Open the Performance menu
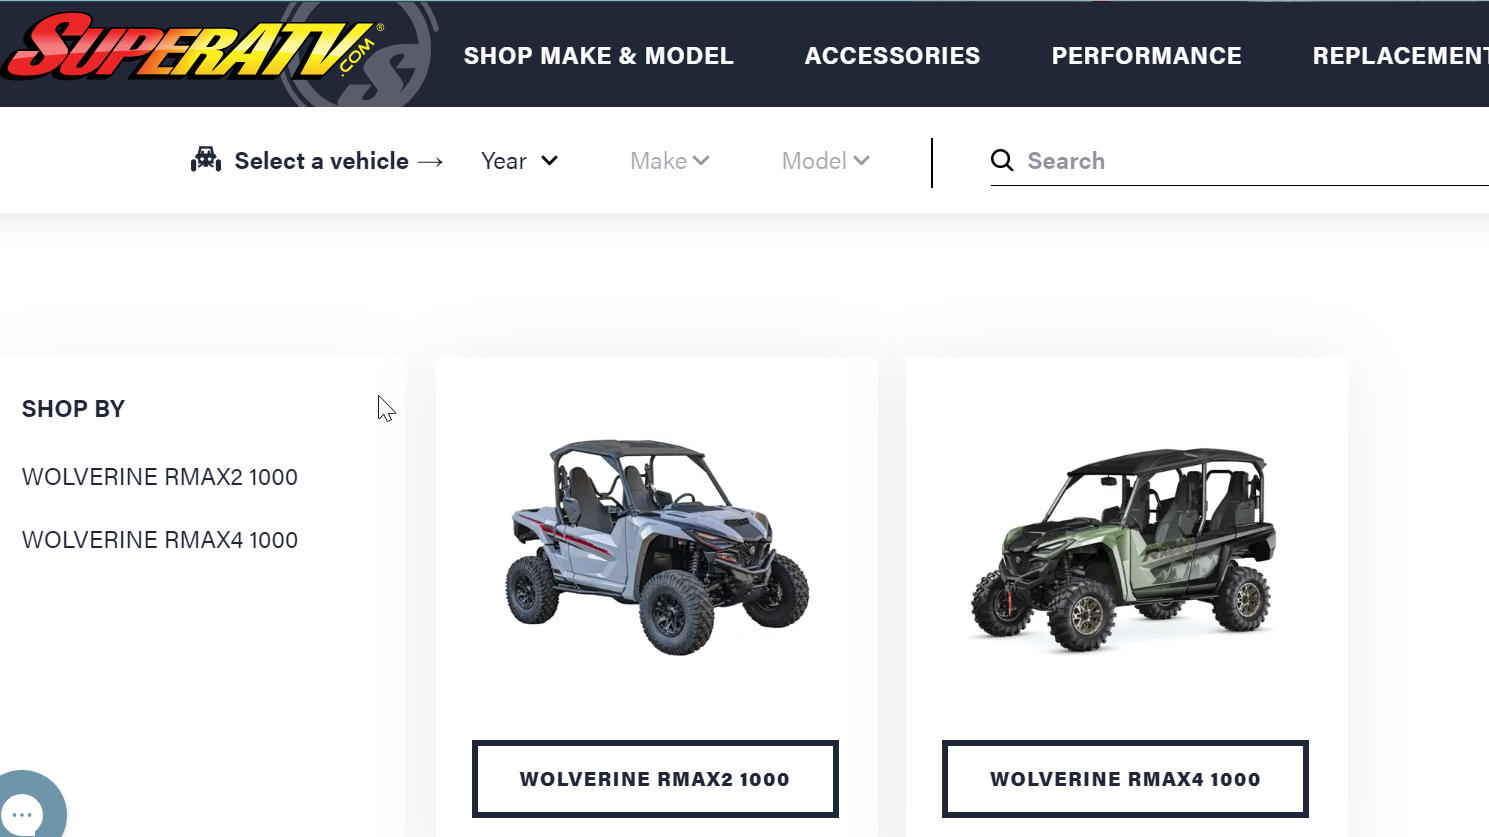Screen dimensions: 1489x837 1146,56
